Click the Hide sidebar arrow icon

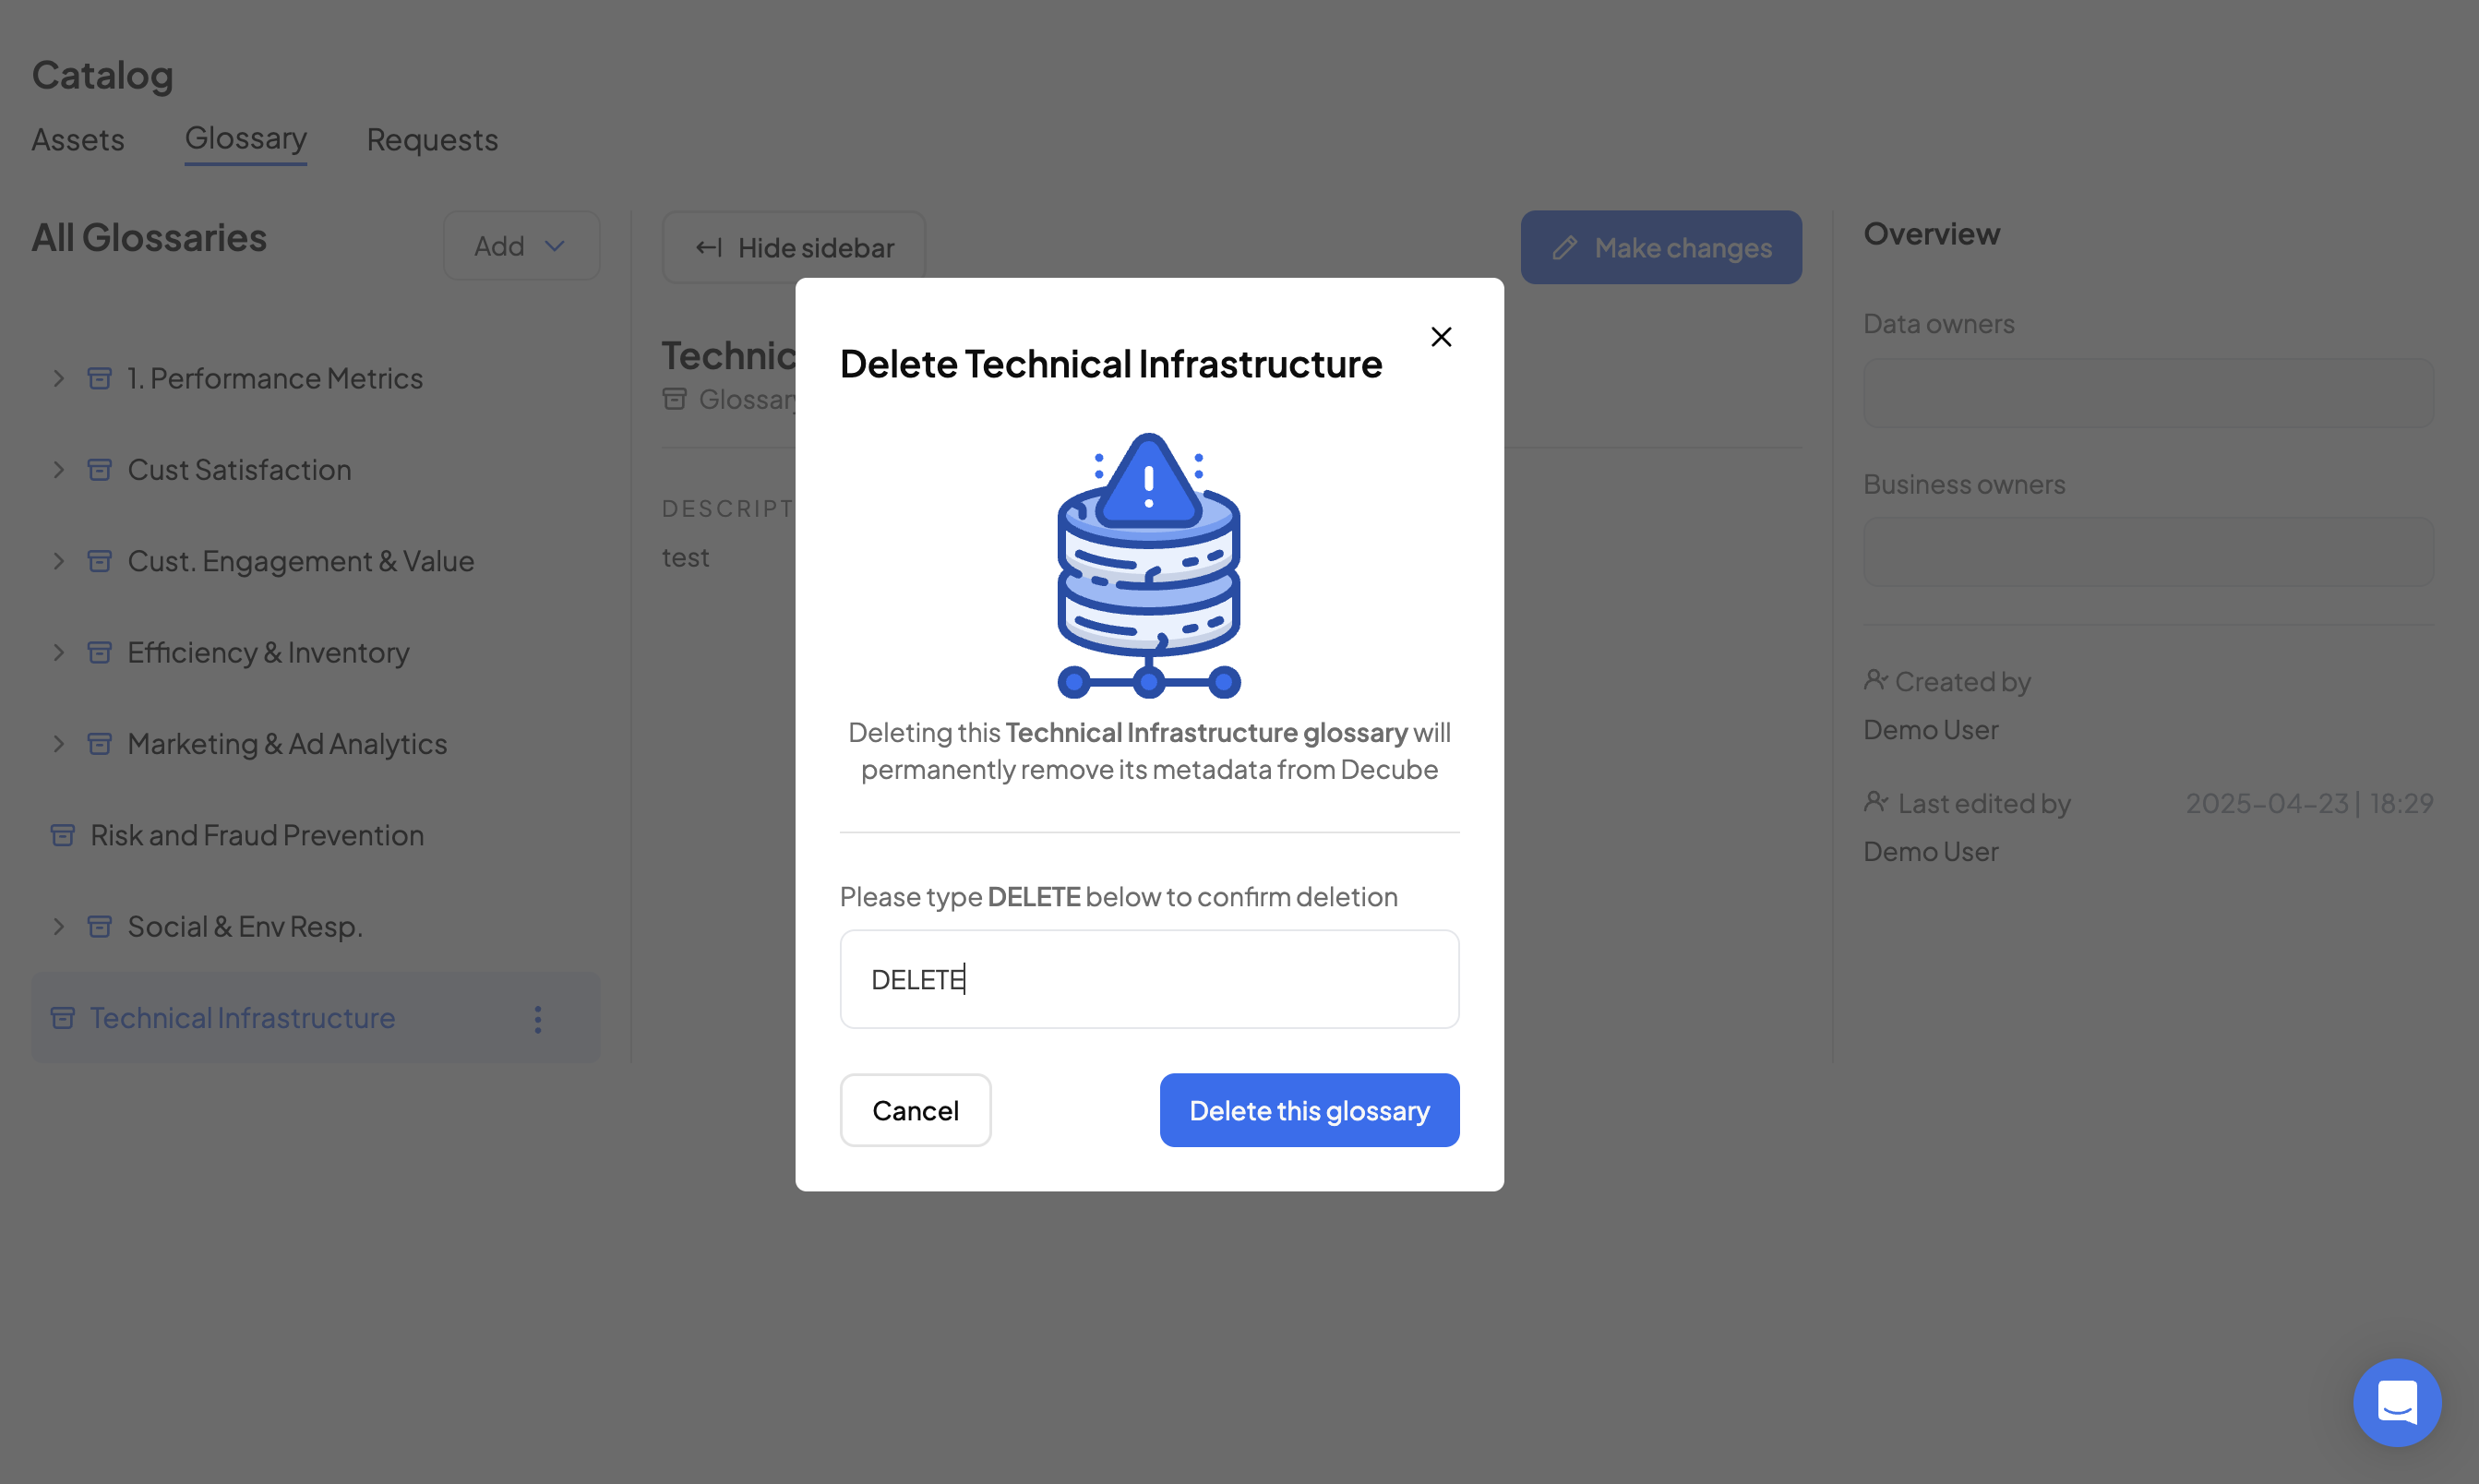tap(708, 248)
